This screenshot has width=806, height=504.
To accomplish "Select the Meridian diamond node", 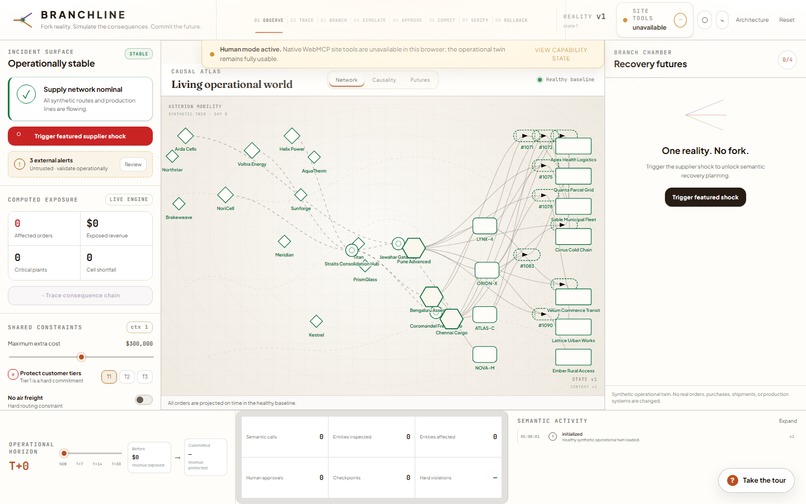I will point(284,241).
